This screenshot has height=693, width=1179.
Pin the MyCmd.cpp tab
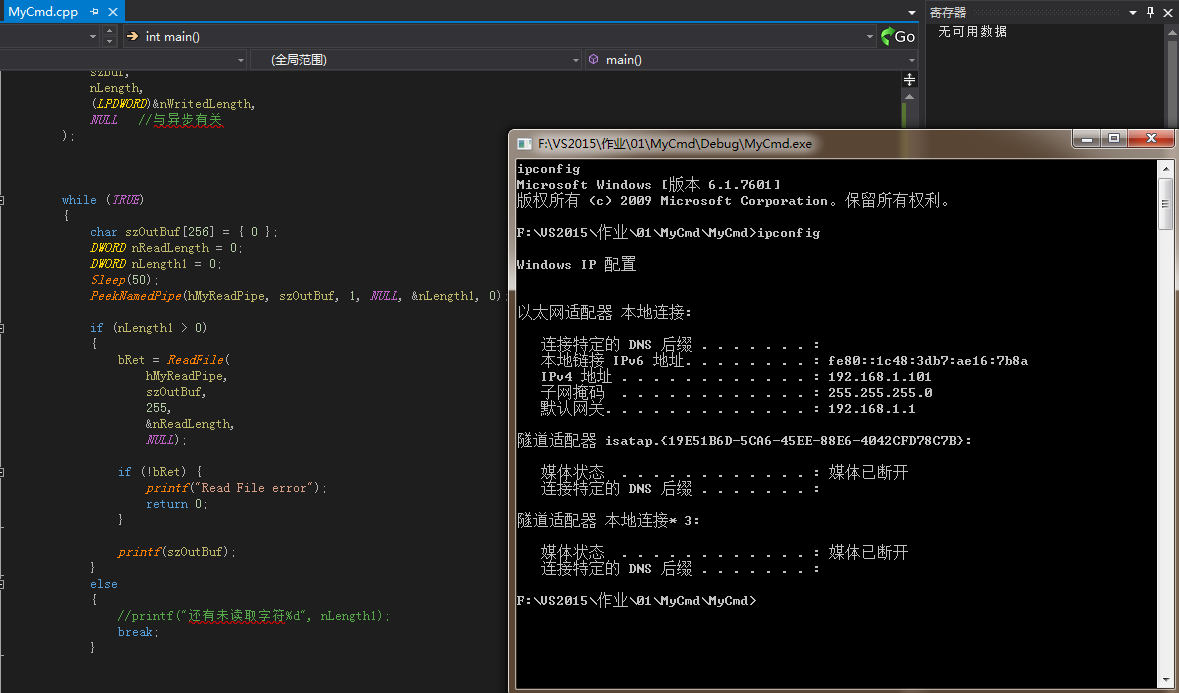click(94, 12)
